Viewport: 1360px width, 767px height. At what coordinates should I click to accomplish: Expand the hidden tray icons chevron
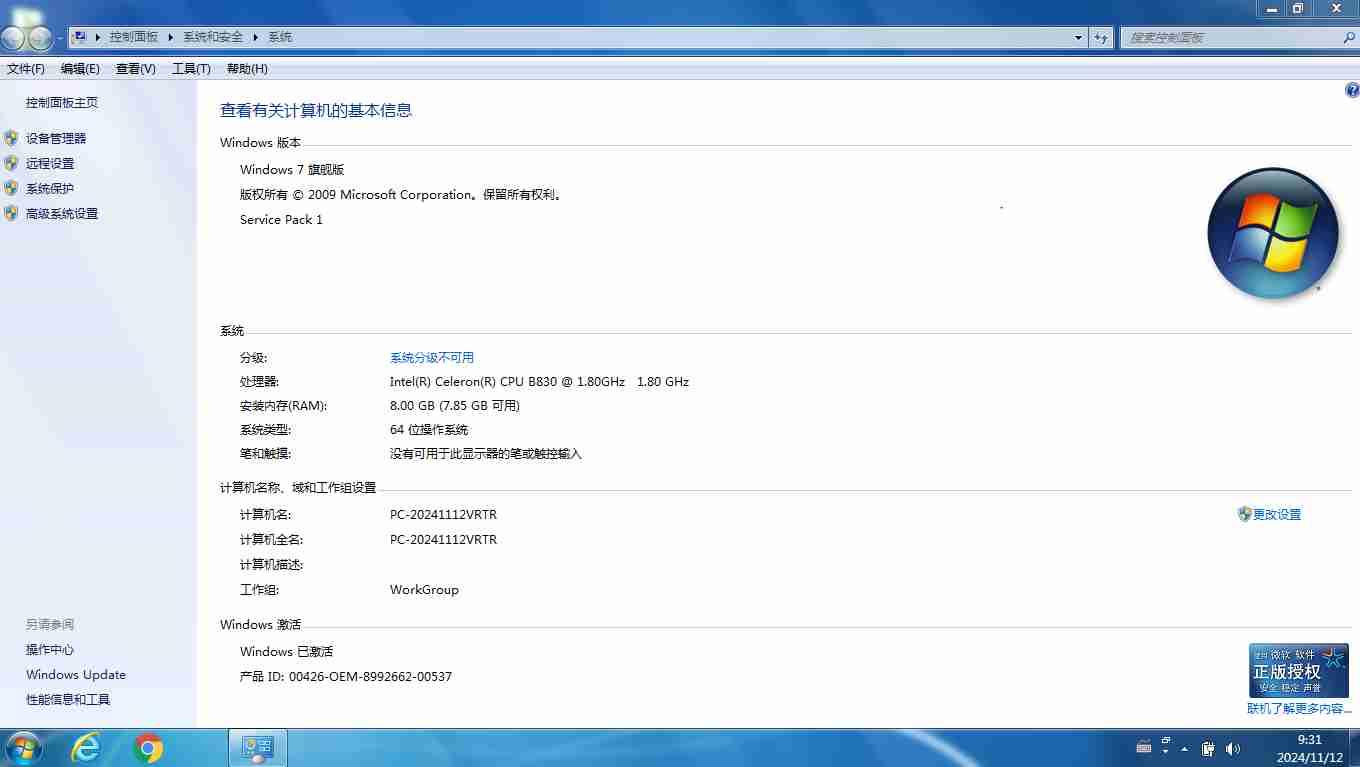(1185, 747)
